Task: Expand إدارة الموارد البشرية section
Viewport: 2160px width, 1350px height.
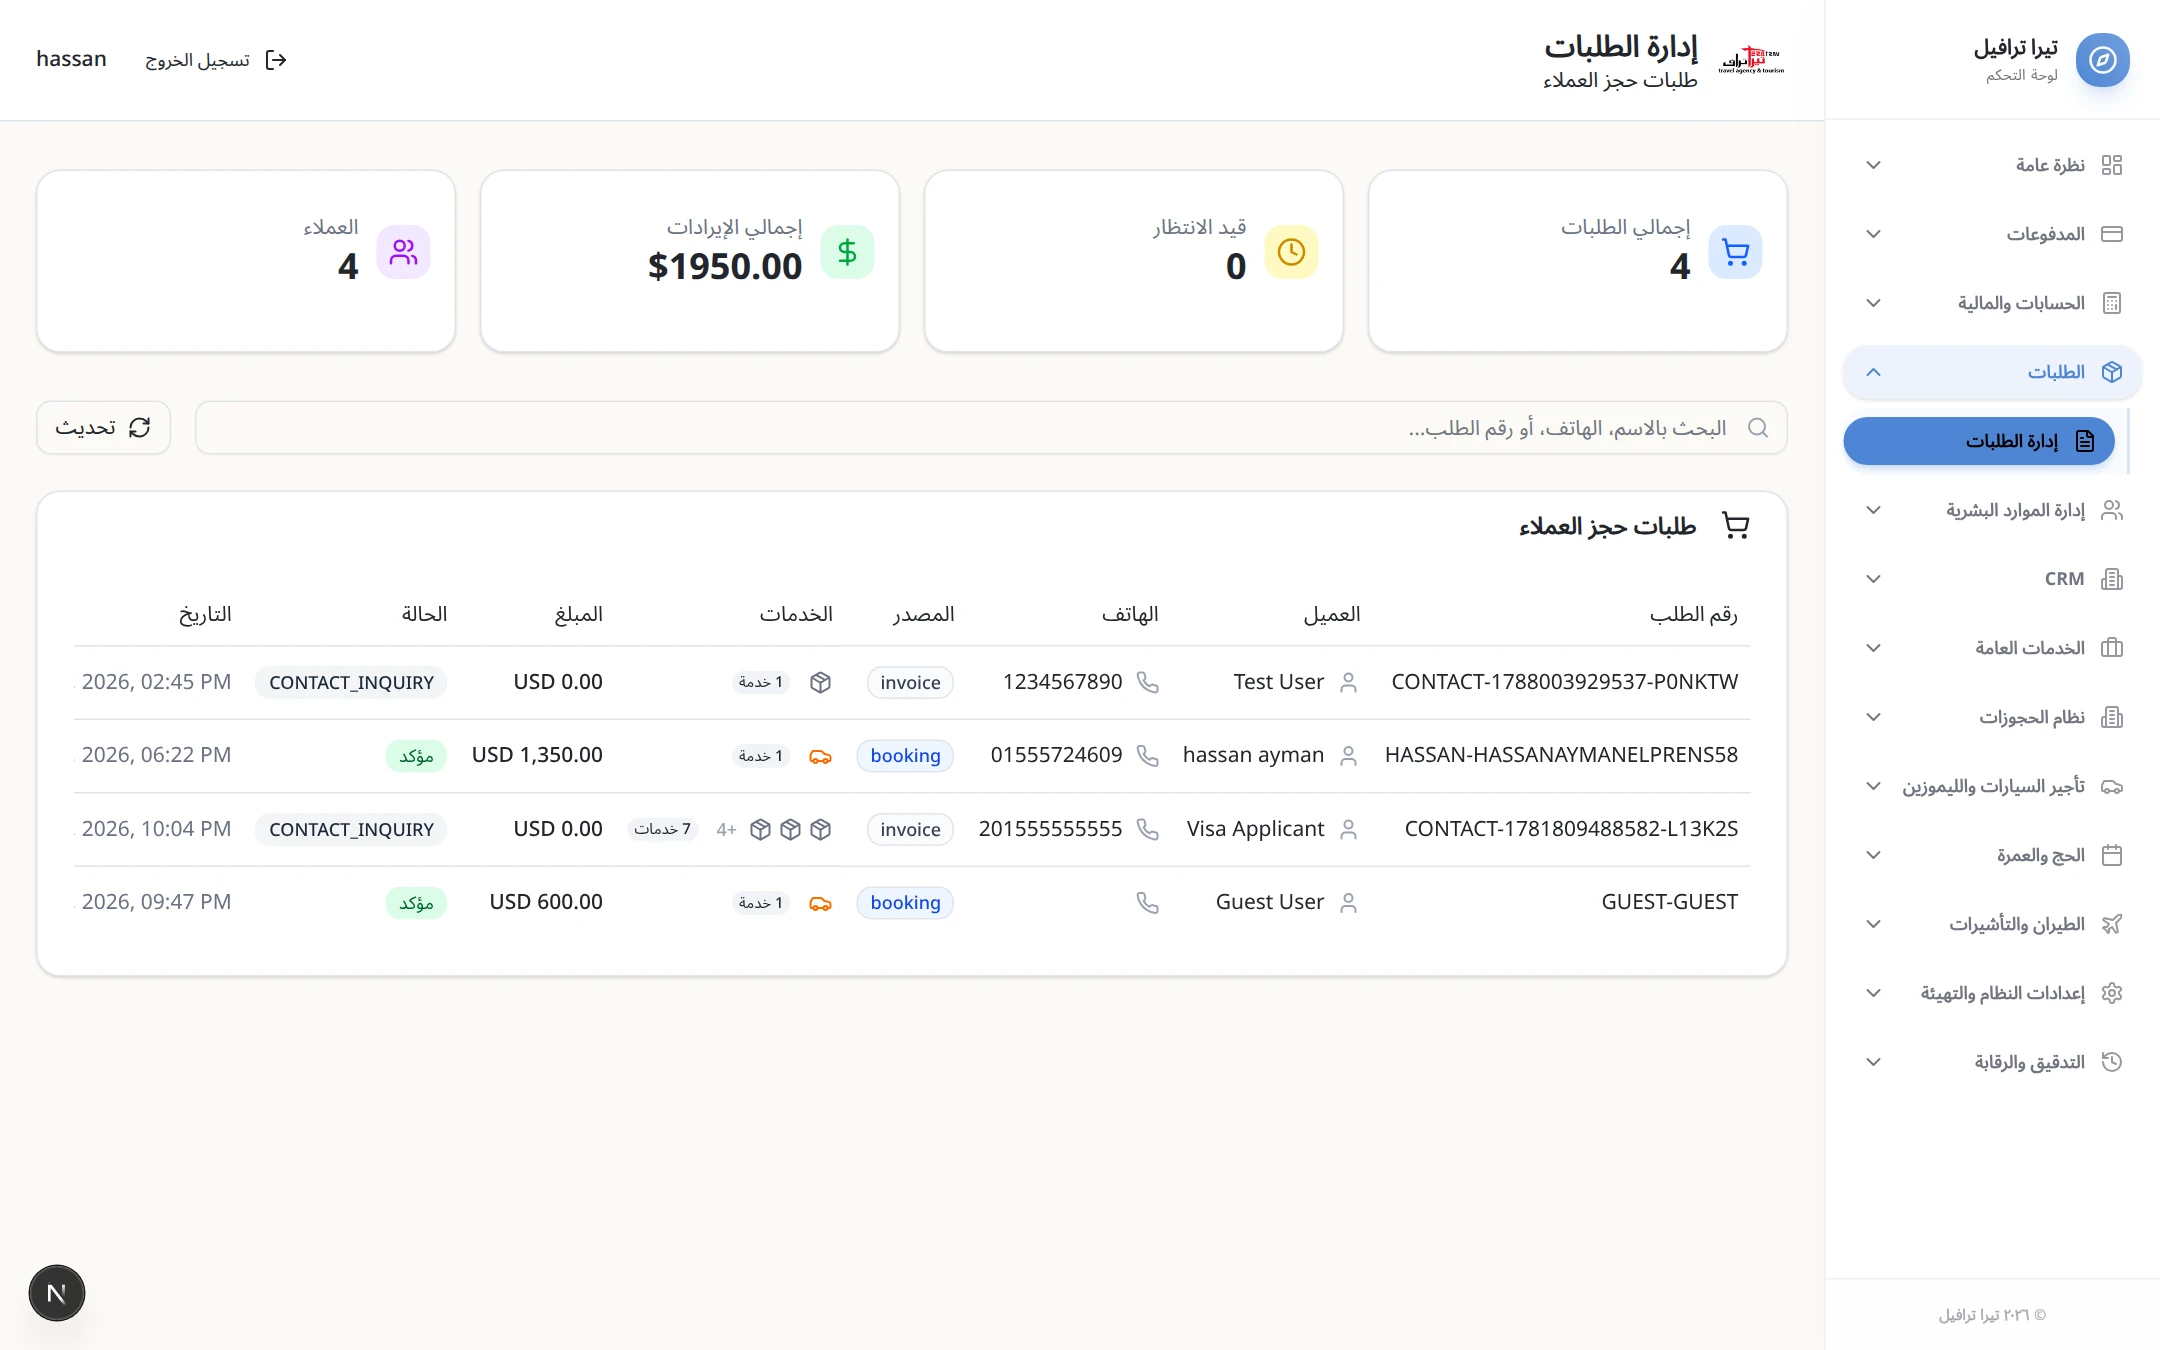Action: (x=1992, y=510)
